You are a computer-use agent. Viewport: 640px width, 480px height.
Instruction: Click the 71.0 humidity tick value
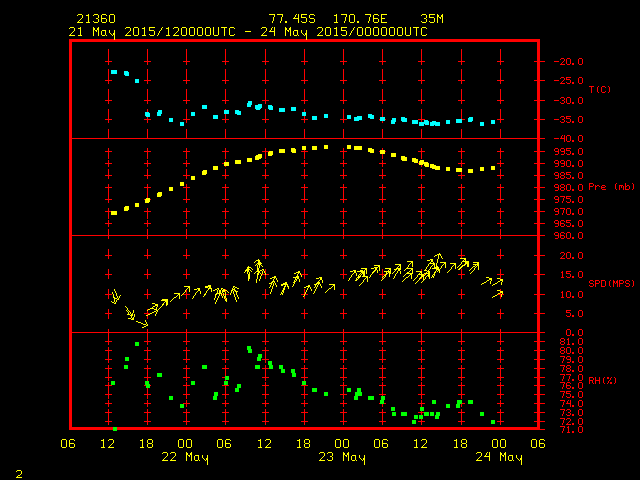[x=571, y=429]
